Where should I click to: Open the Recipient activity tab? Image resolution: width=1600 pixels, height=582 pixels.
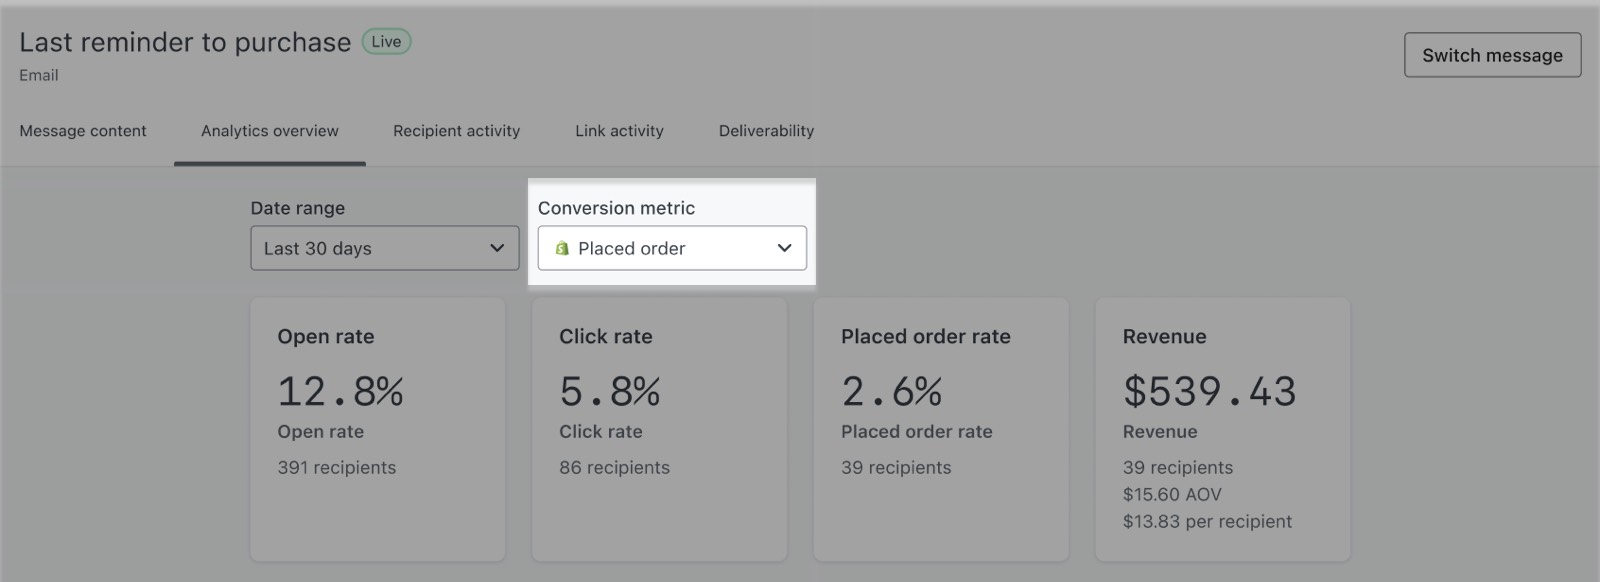tap(456, 131)
